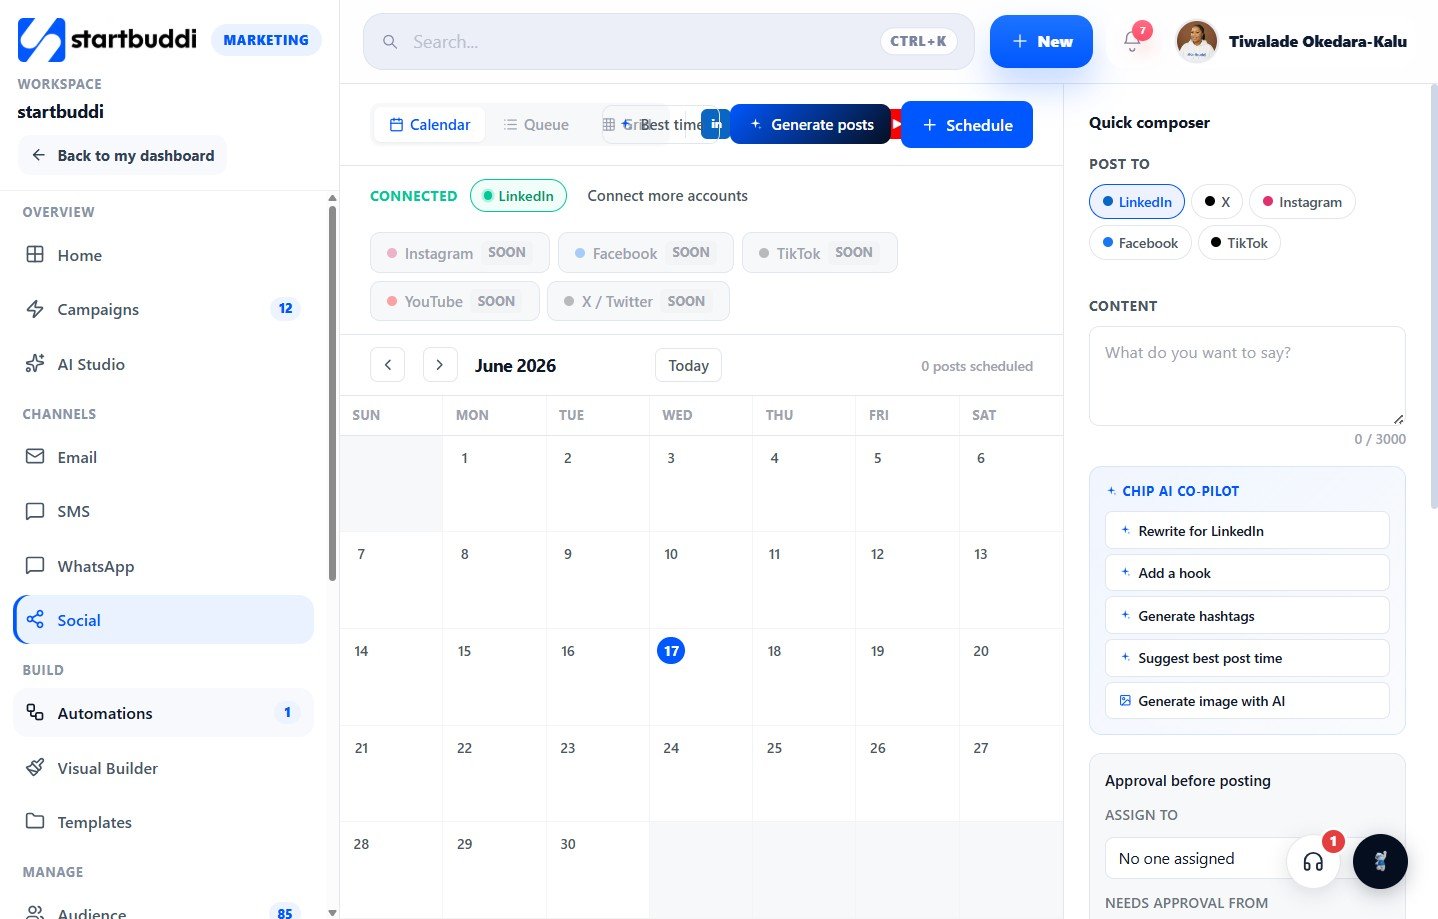Viewport: 1438px width, 919px height.
Task: Go to AI Studio
Action: point(163,364)
